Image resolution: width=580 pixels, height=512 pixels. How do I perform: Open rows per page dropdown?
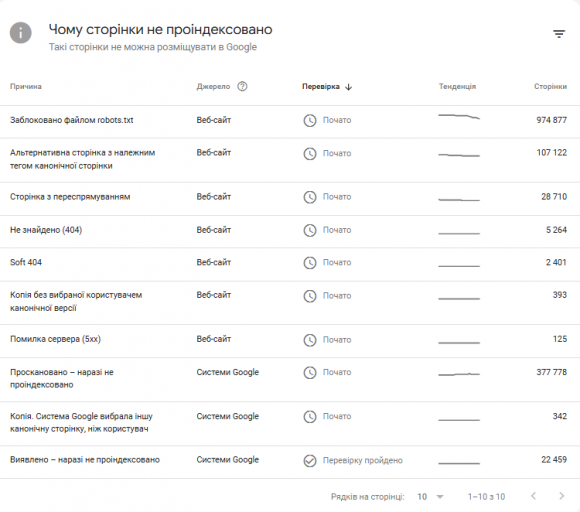[x=440, y=496]
